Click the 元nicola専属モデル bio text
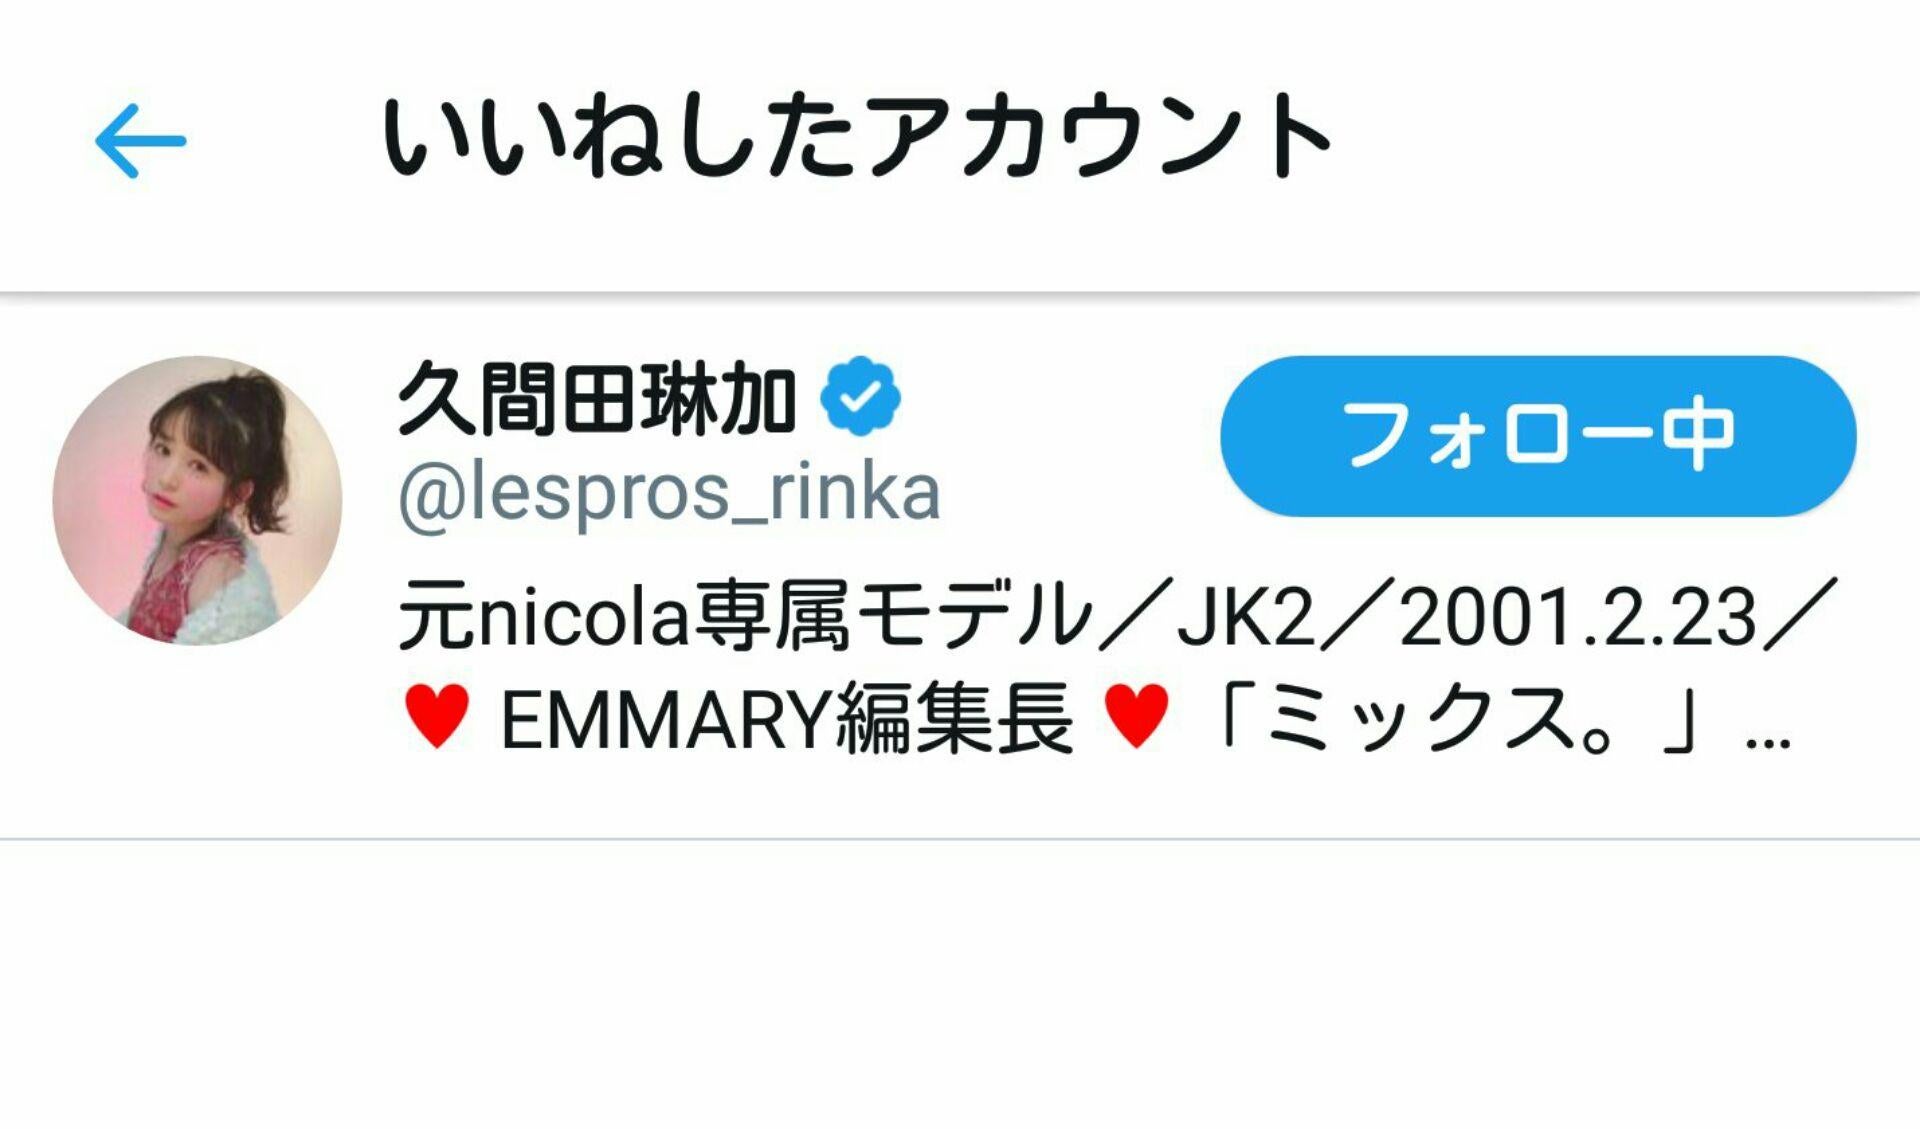 tap(746, 616)
